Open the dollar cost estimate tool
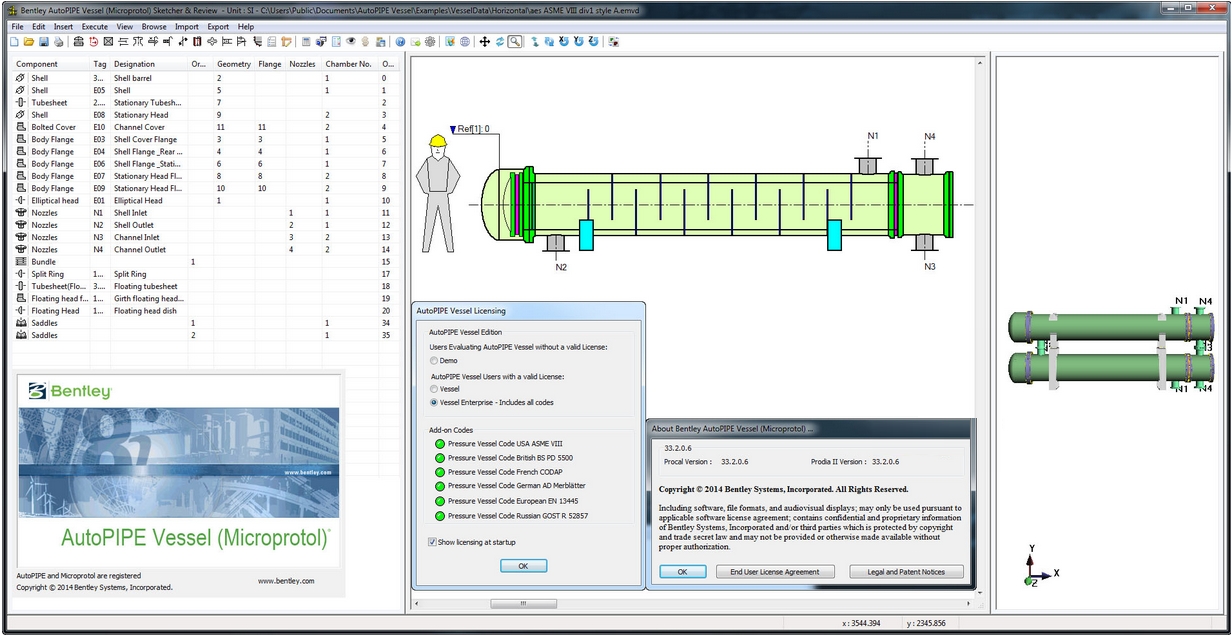The width and height of the screenshot is (1232, 637). pos(366,42)
